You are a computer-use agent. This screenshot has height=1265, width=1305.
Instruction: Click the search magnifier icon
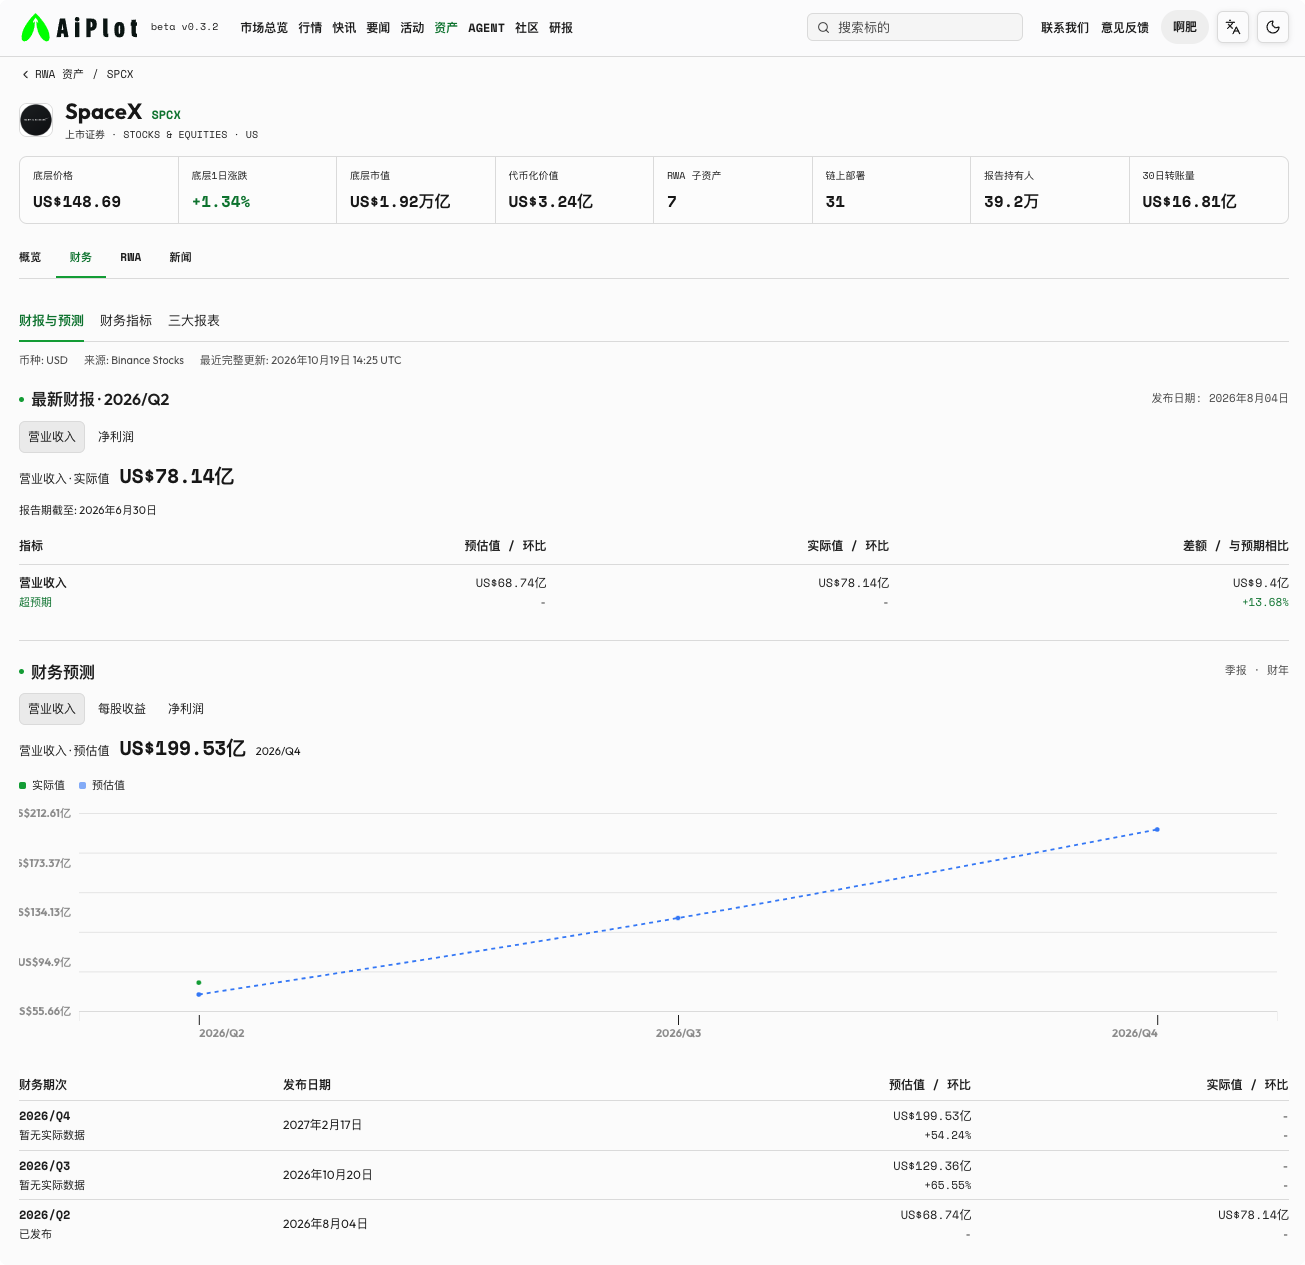click(824, 28)
